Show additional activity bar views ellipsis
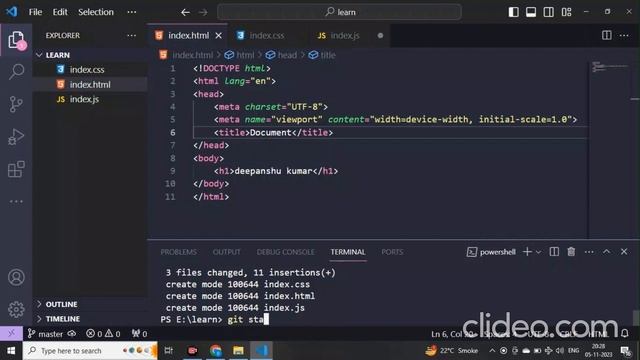 coord(16,201)
